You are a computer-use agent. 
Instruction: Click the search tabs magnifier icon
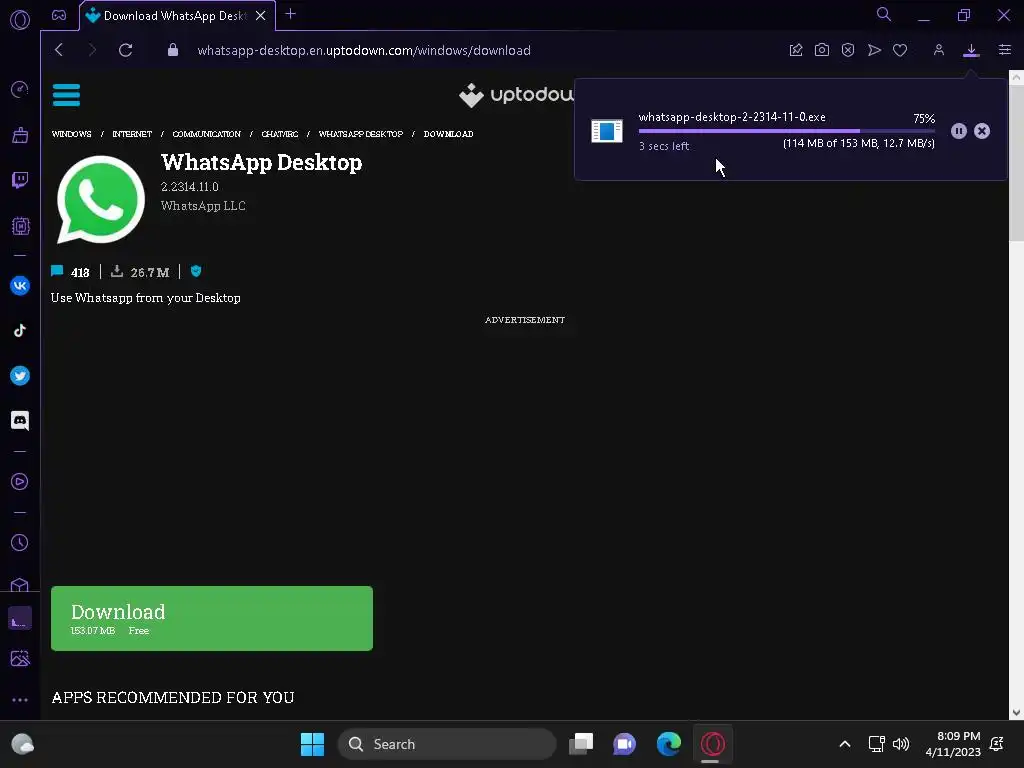[884, 14]
